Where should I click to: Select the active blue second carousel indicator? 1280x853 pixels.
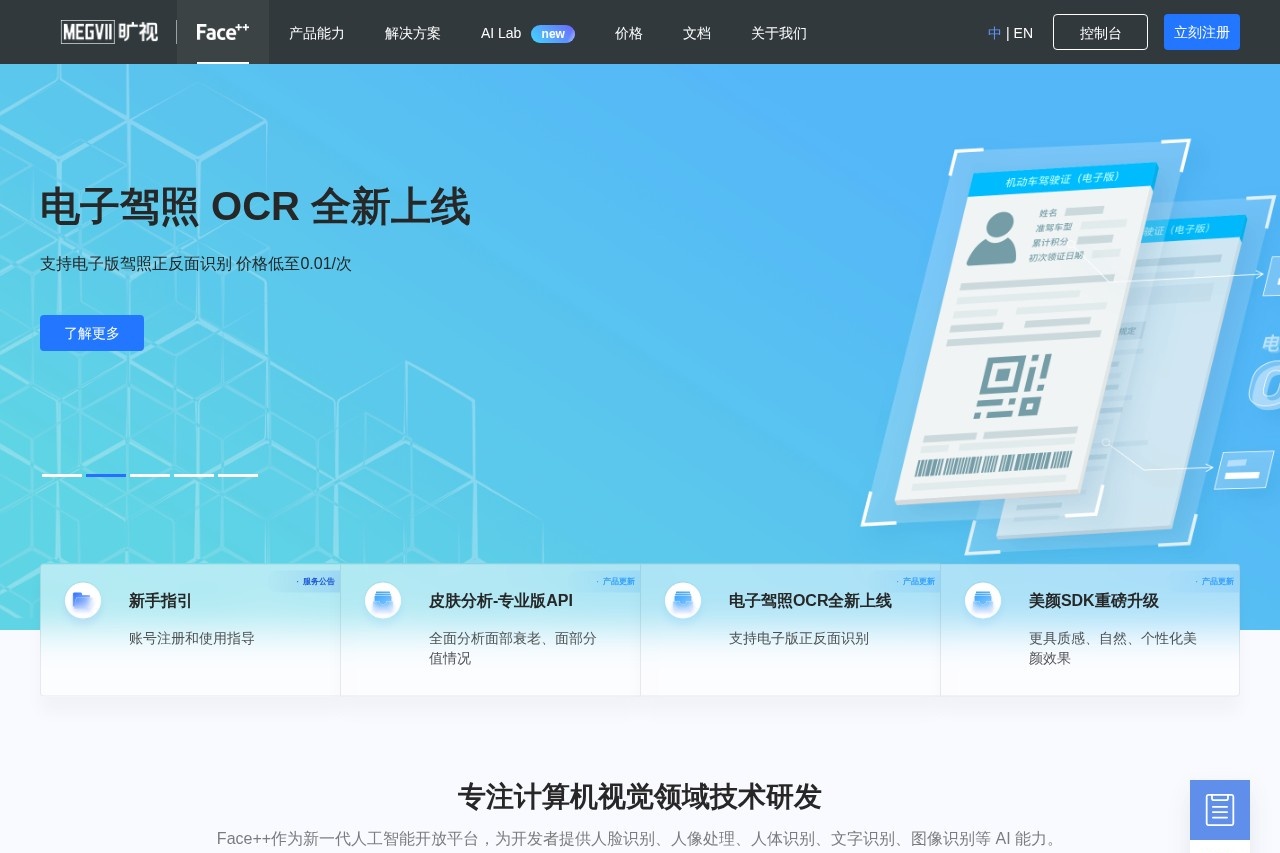(106, 475)
